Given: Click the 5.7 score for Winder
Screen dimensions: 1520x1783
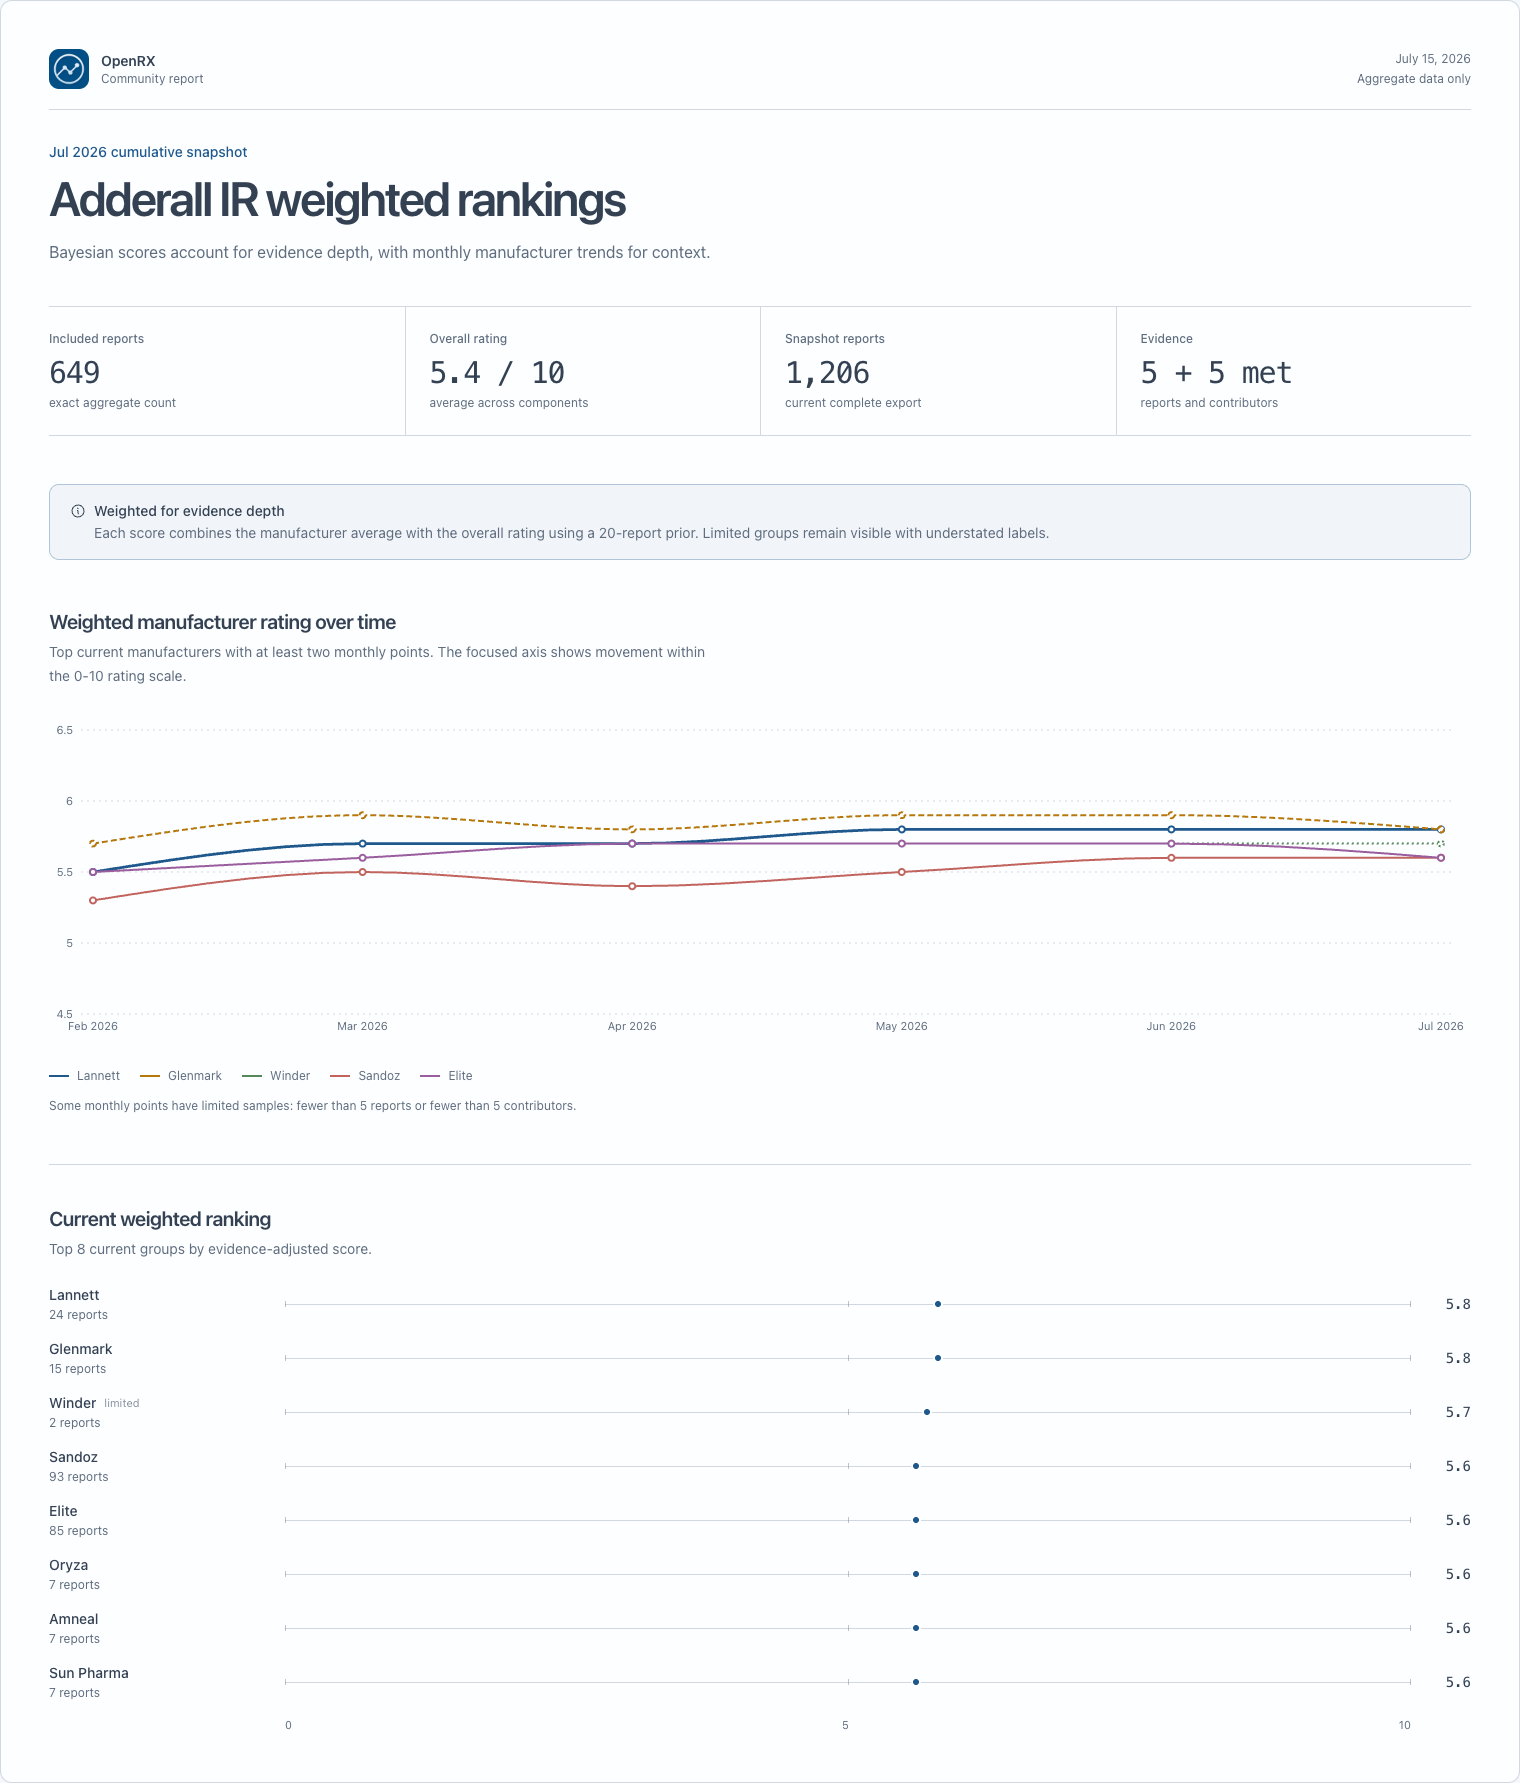Looking at the screenshot, I should point(1458,1412).
